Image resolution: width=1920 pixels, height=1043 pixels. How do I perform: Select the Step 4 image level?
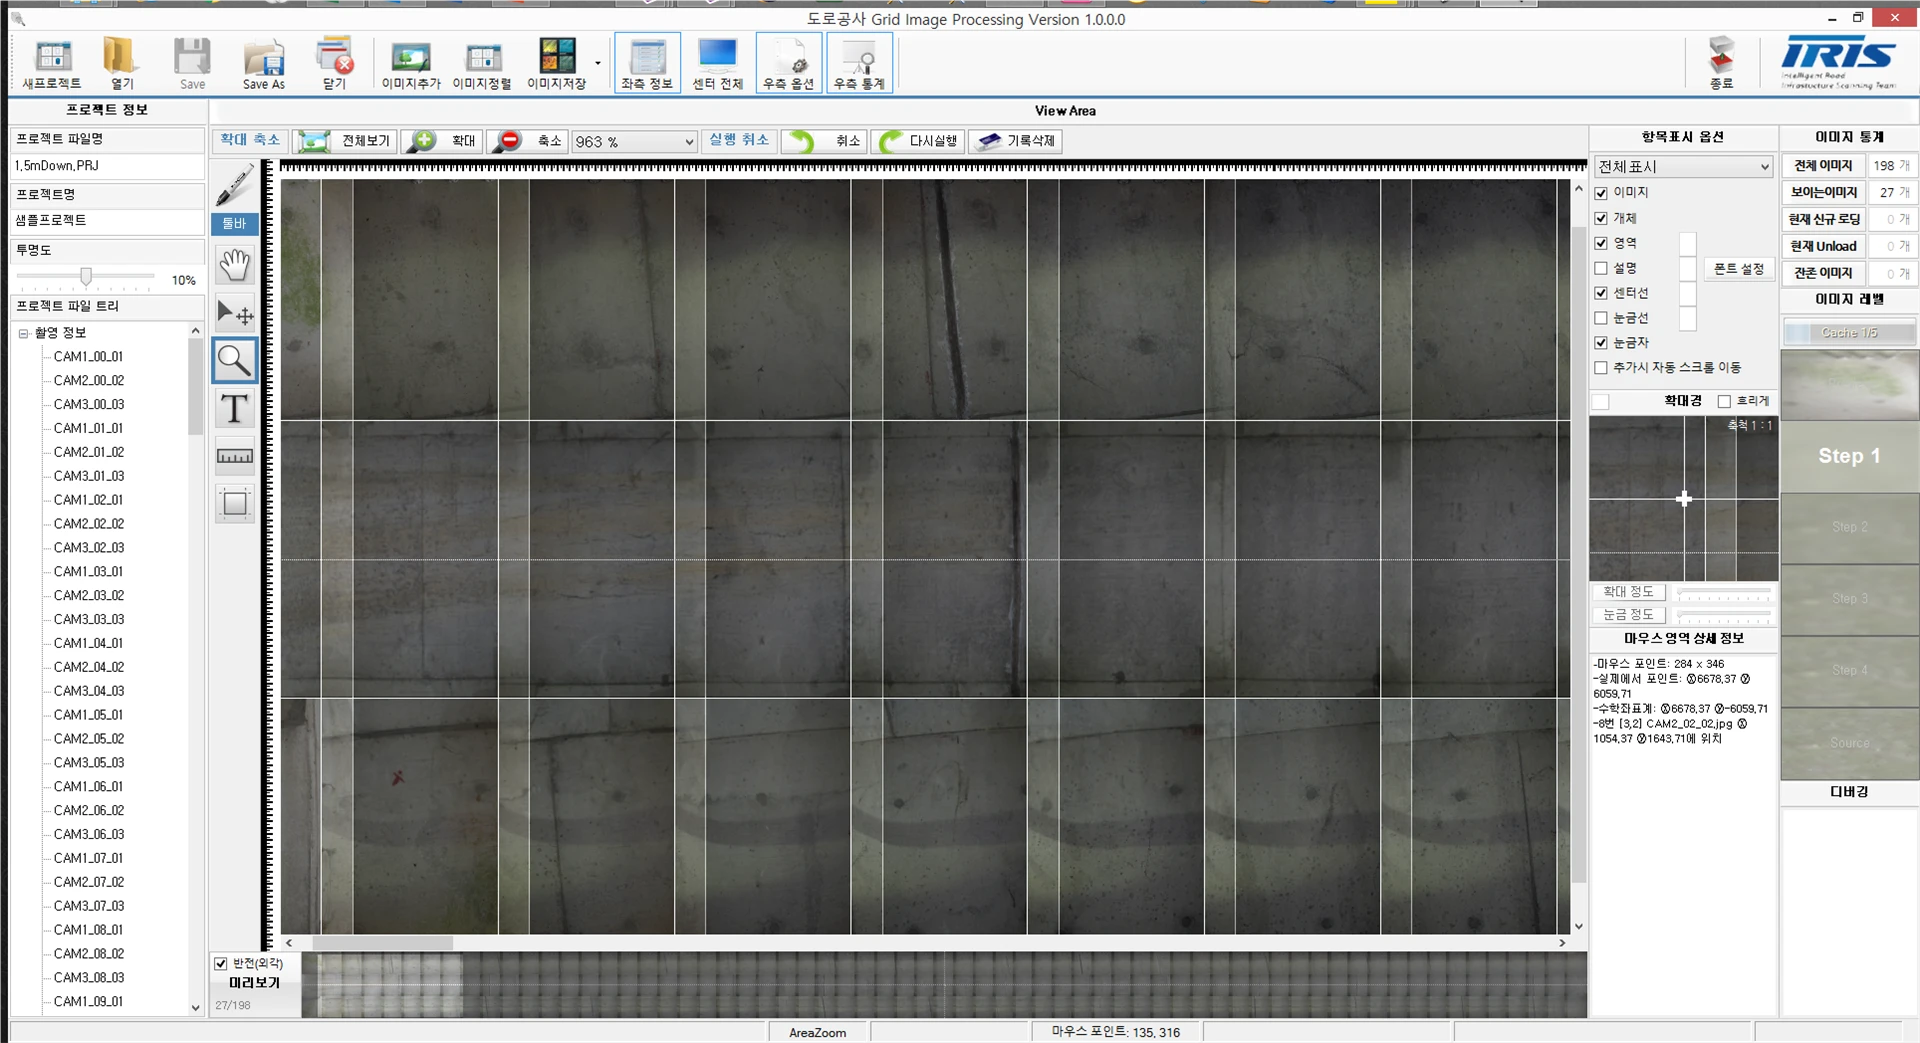(x=1849, y=671)
